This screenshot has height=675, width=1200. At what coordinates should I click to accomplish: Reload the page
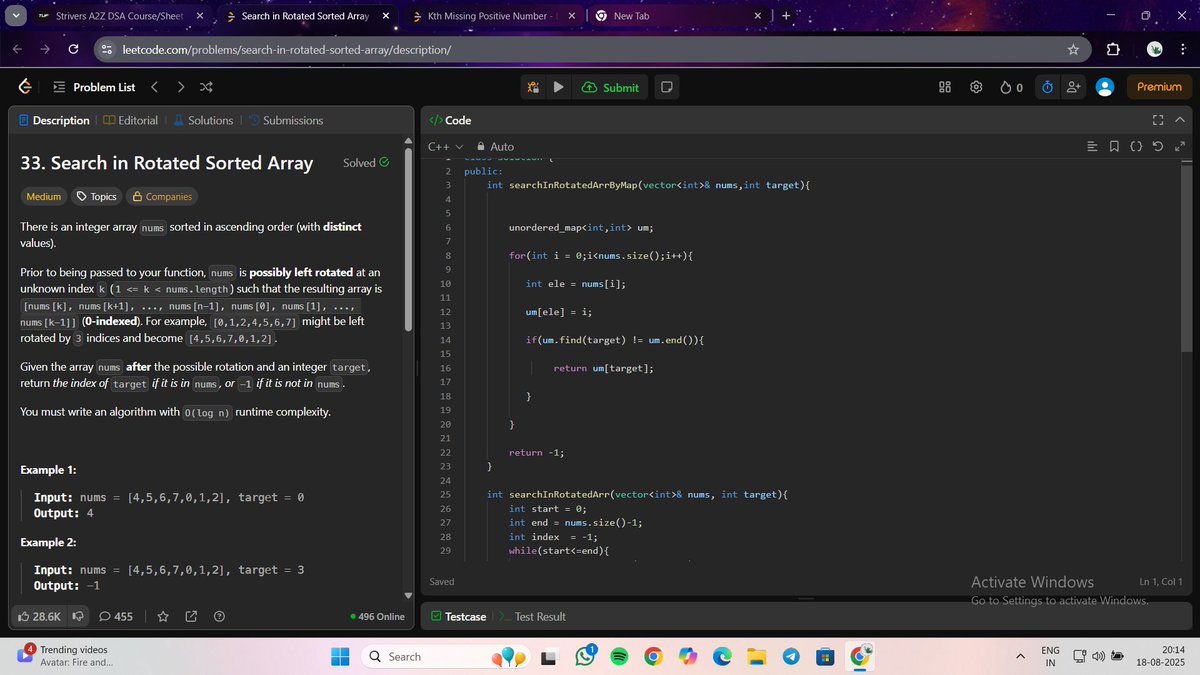pos(73,49)
